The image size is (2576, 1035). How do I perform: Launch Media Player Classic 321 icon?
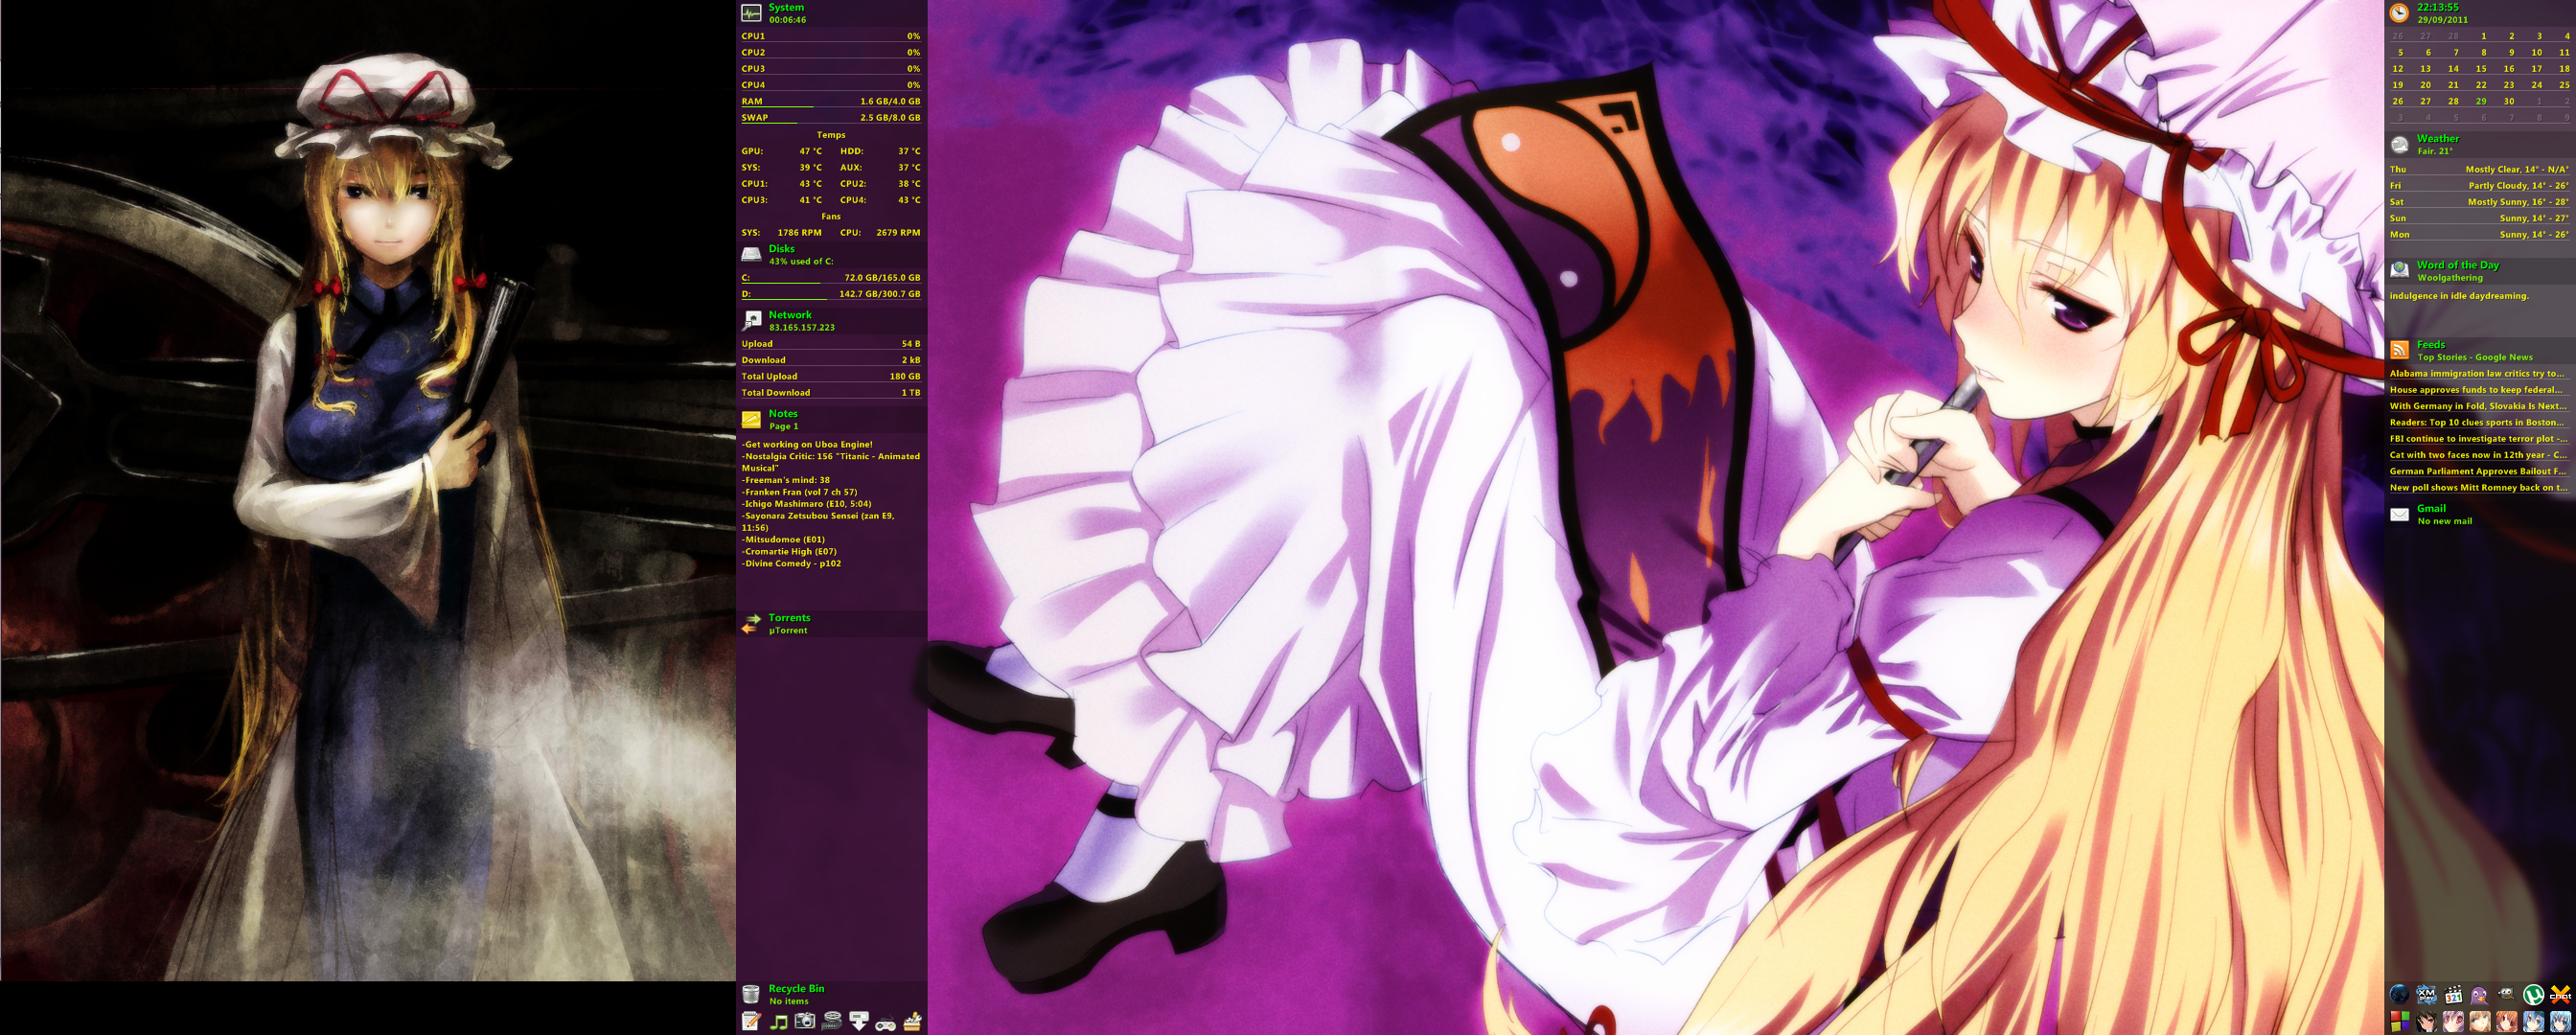(2454, 995)
